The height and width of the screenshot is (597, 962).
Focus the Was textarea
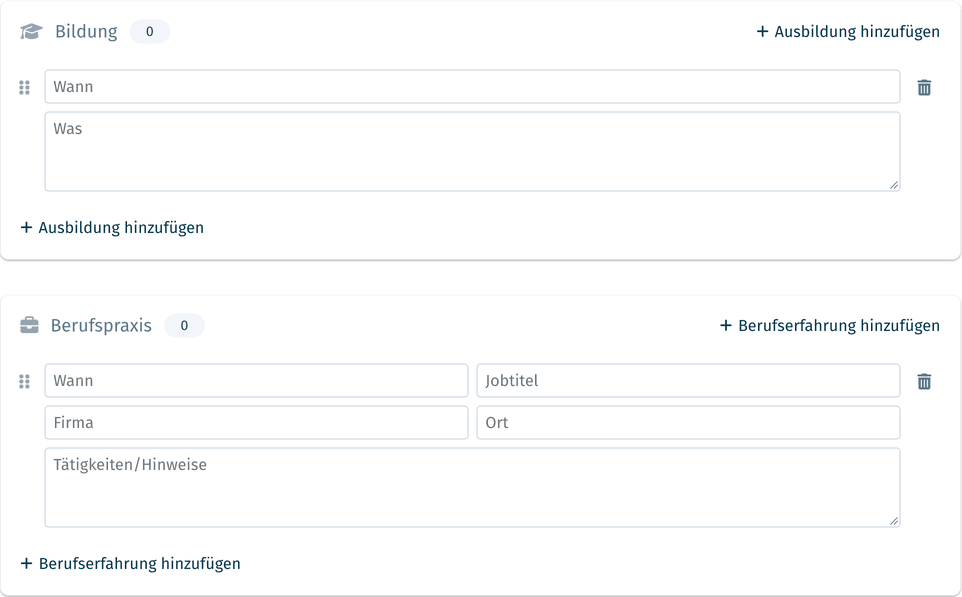point(472,152)
